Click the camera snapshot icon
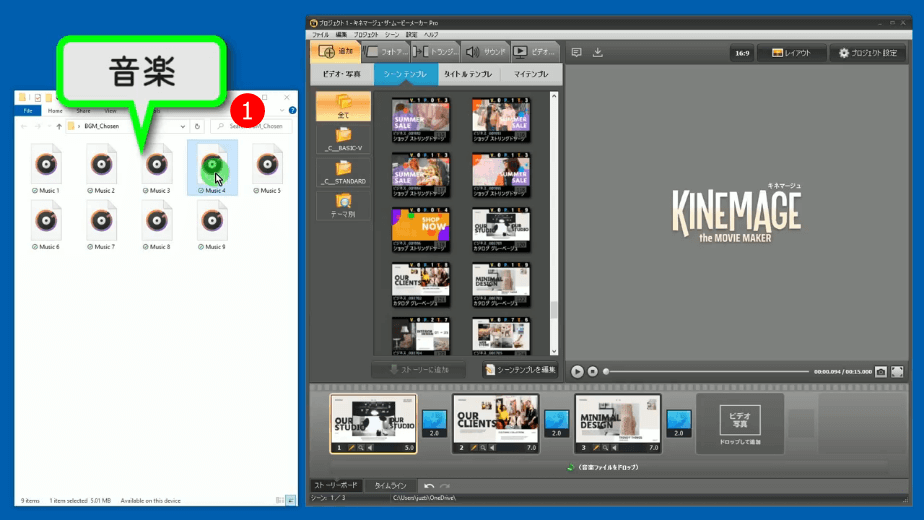924x520 pixels. (x=881, y=371)
